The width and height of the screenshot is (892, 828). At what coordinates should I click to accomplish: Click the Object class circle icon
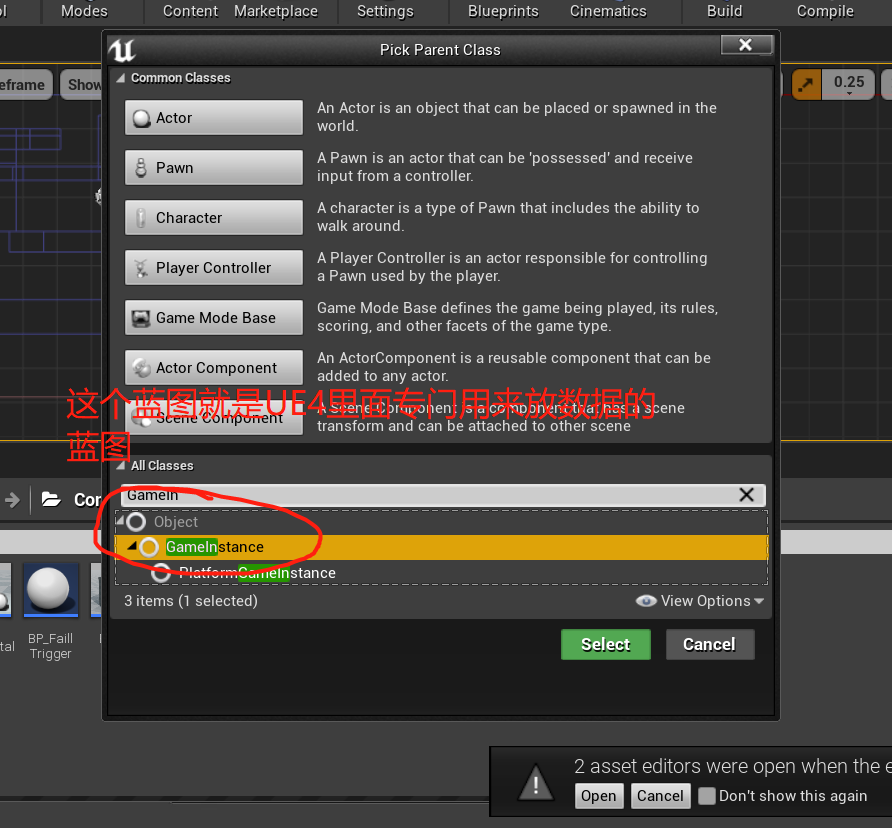(136, 522)
